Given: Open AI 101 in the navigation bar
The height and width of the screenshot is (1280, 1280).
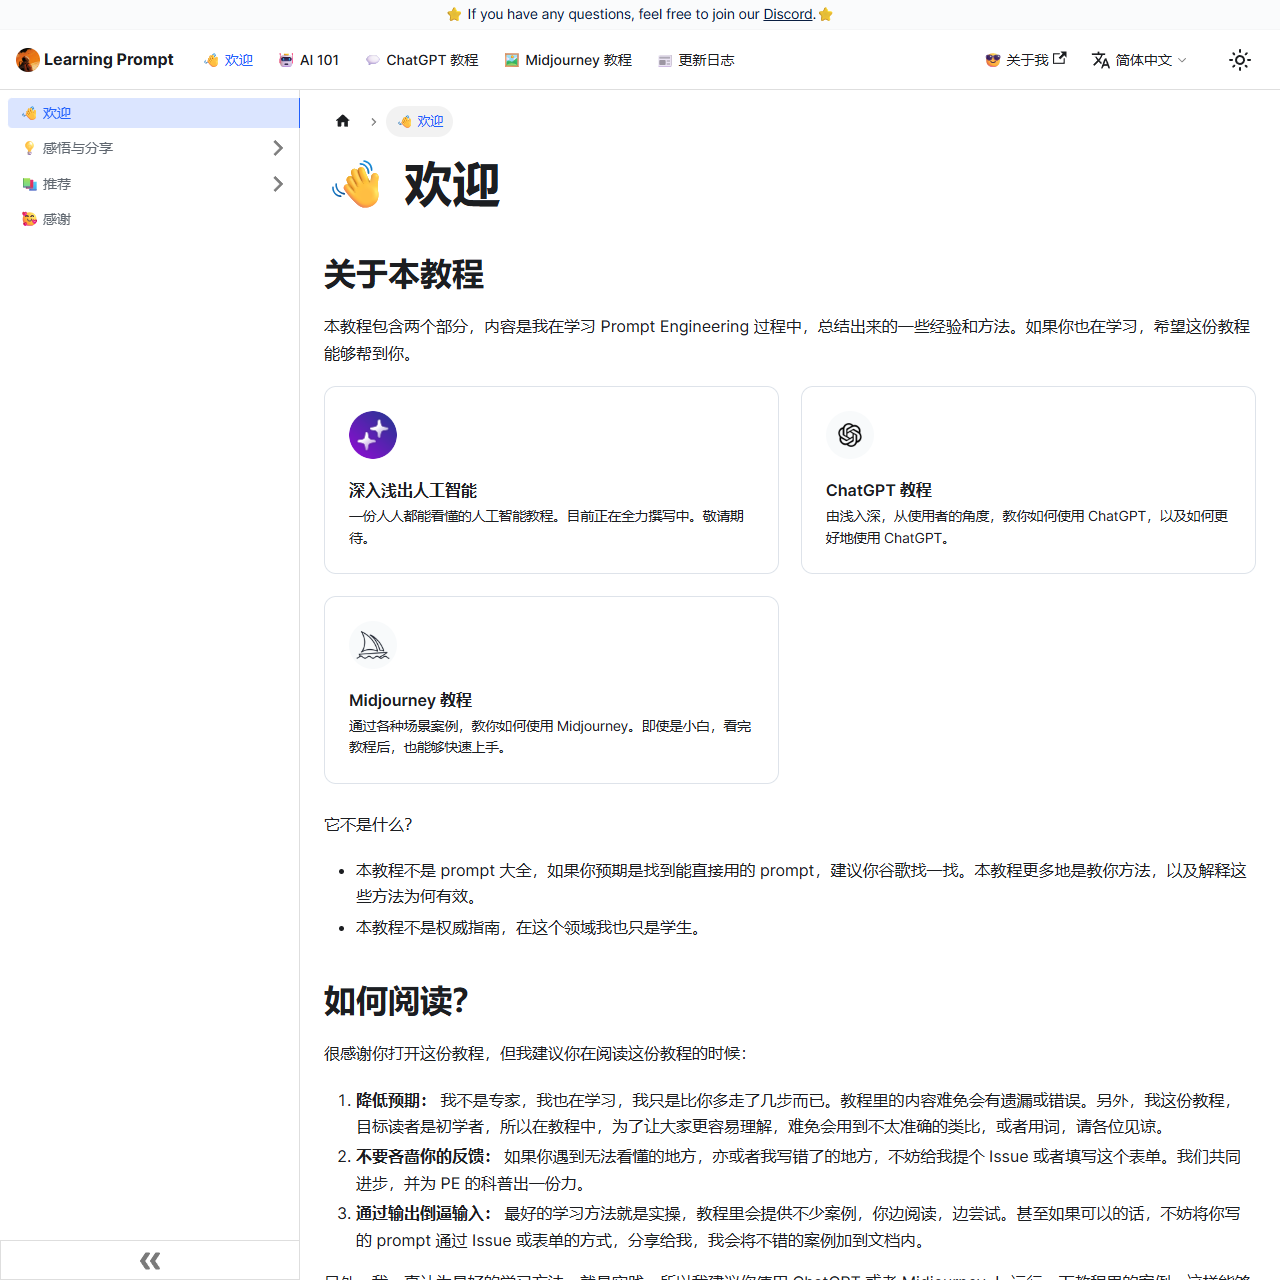Looking at the screenshot, I should 309,60.
